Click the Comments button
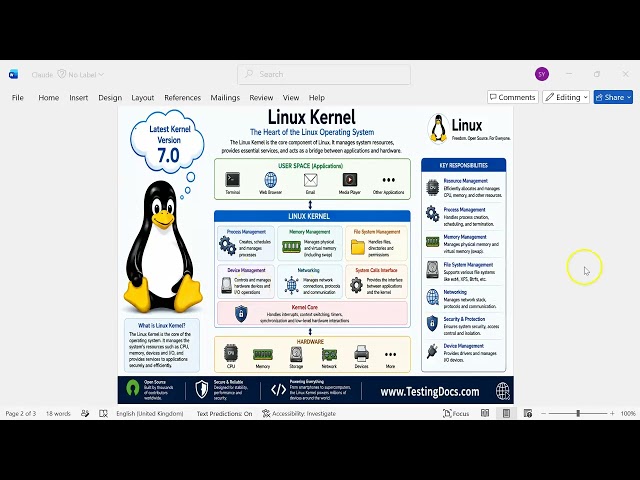 513,97
